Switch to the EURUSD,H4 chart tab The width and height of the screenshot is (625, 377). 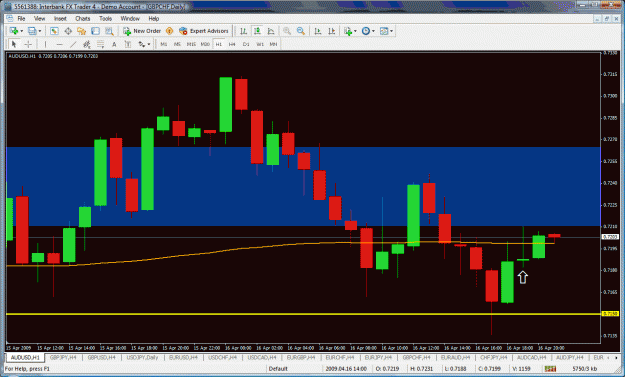[x=183, y=357]
